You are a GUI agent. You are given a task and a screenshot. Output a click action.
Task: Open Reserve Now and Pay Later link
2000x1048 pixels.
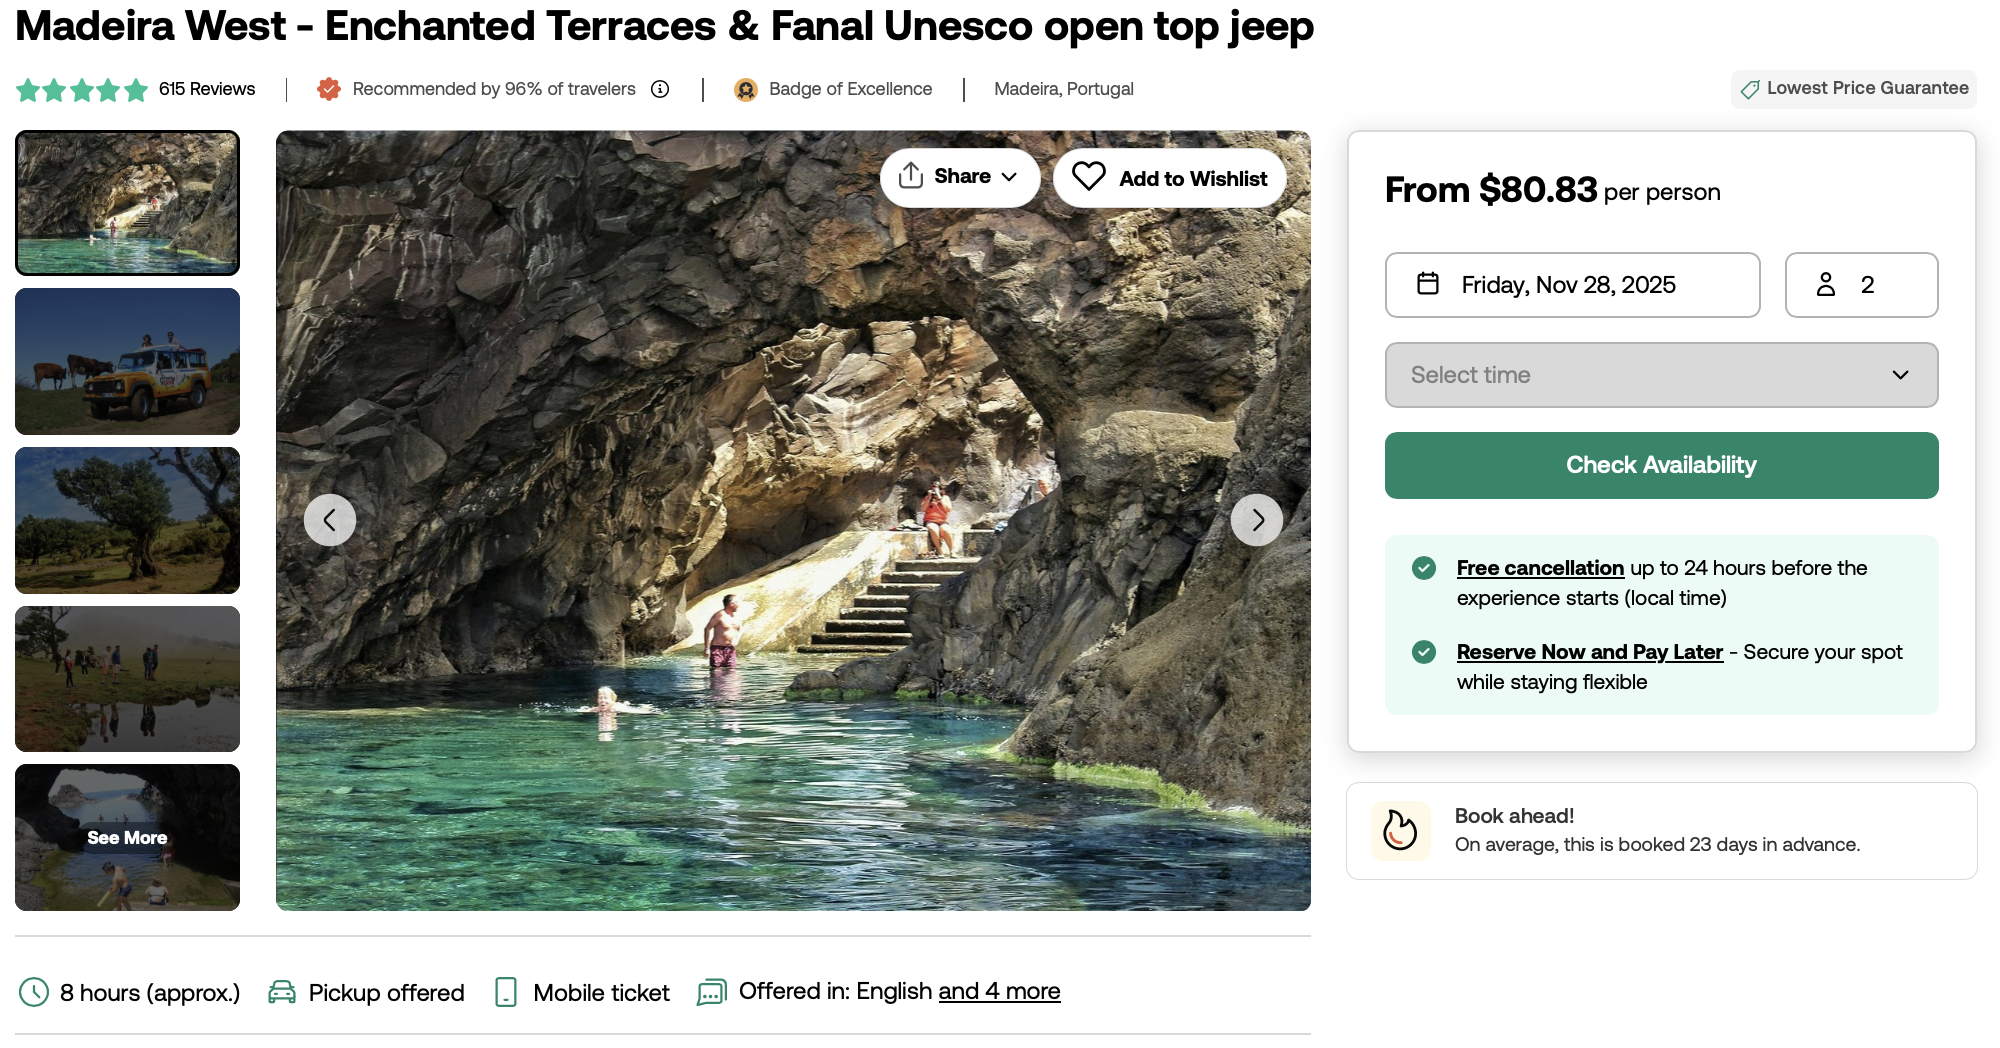[1589, 652]
